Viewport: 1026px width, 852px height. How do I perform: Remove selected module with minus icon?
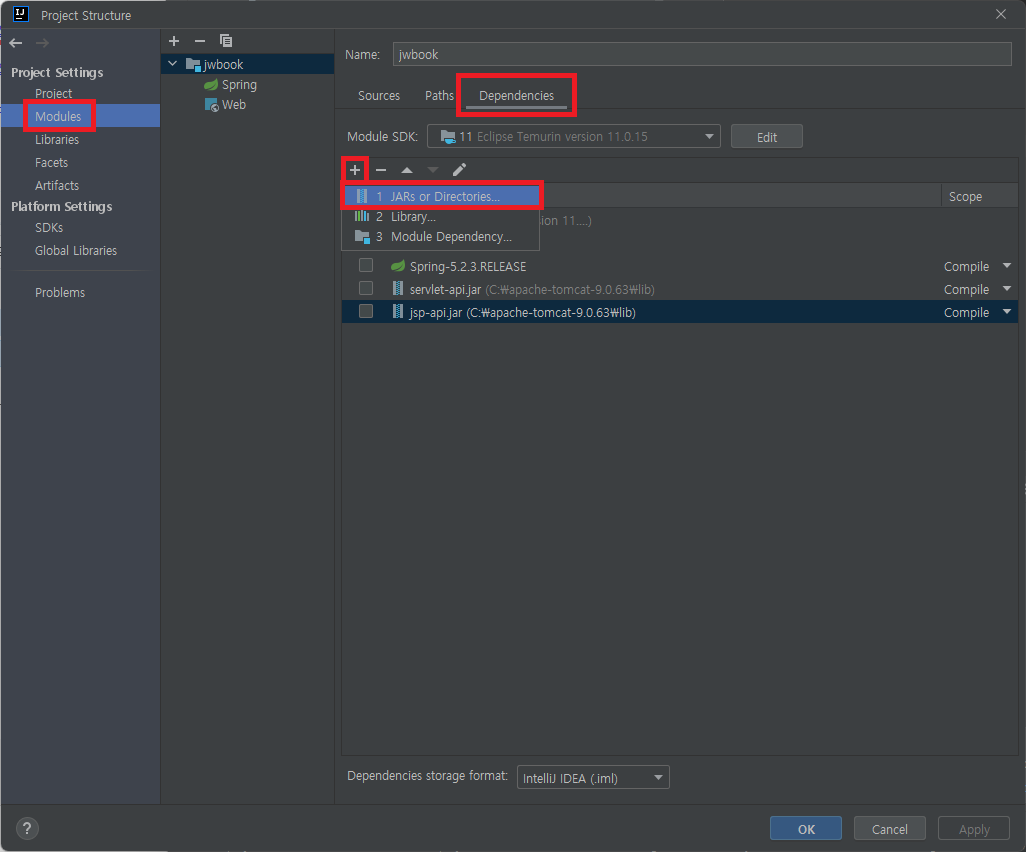[x=200, y=41]
